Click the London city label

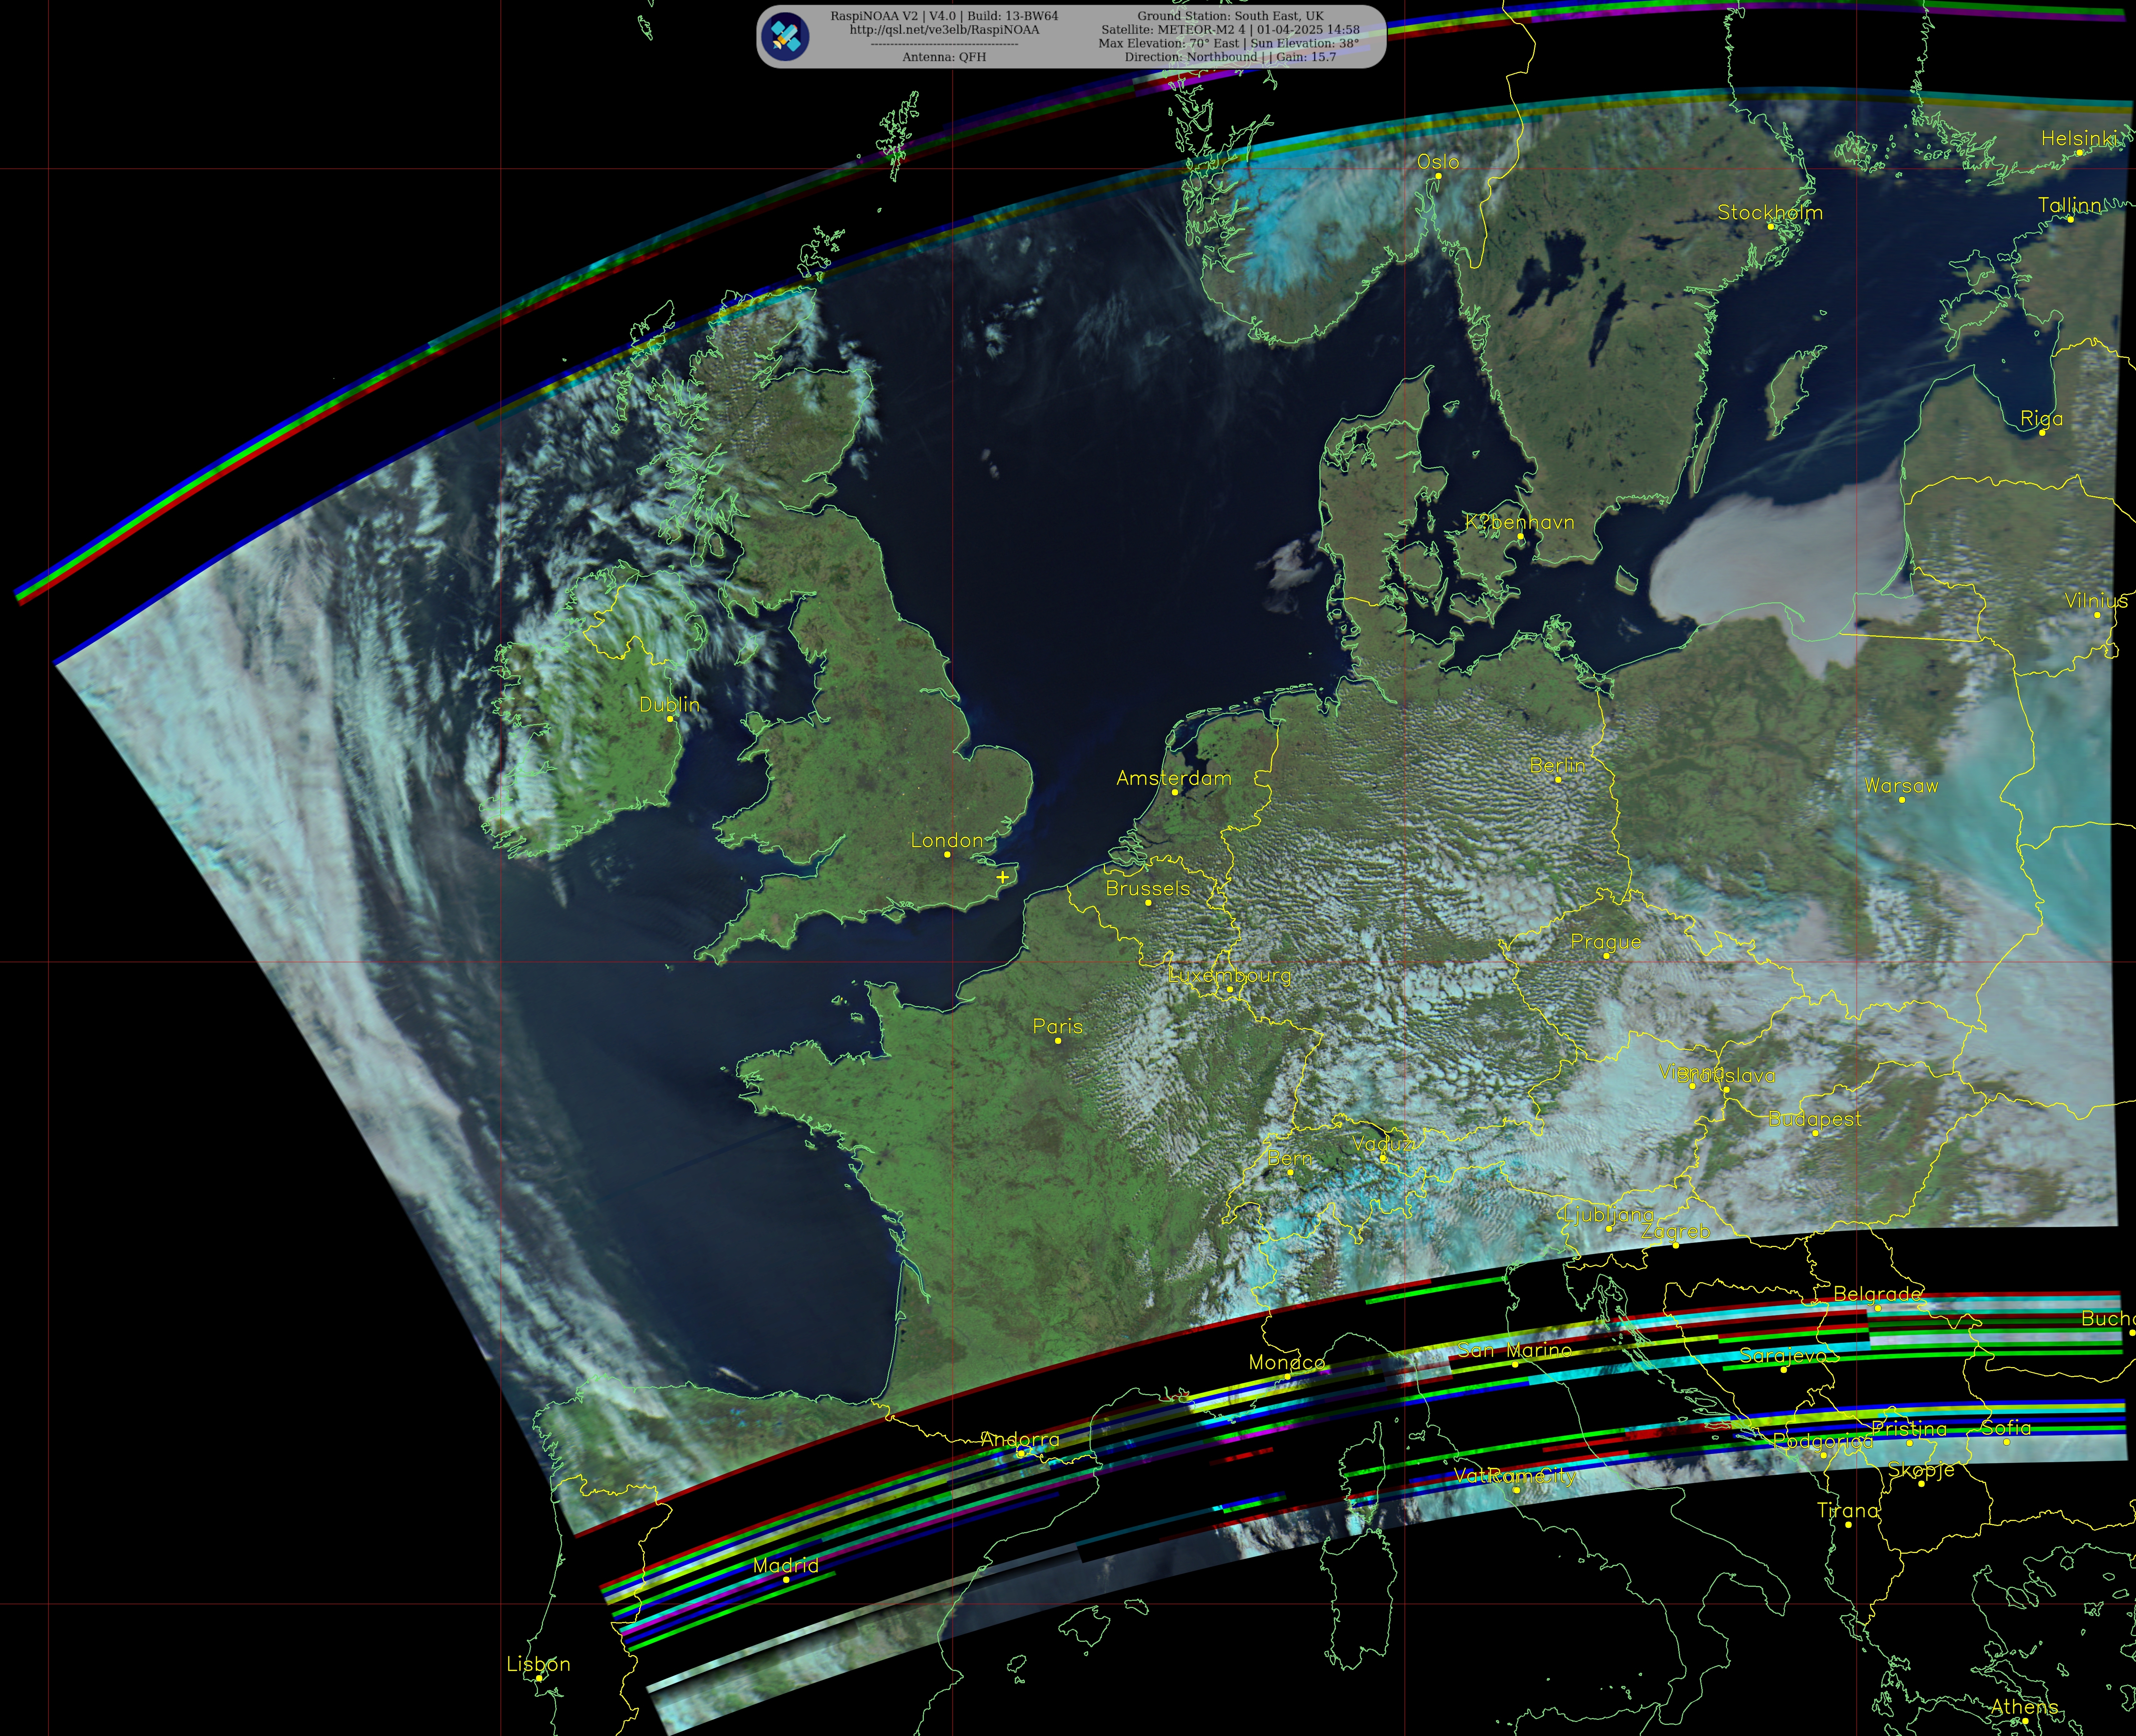click(x=947, y=841)
